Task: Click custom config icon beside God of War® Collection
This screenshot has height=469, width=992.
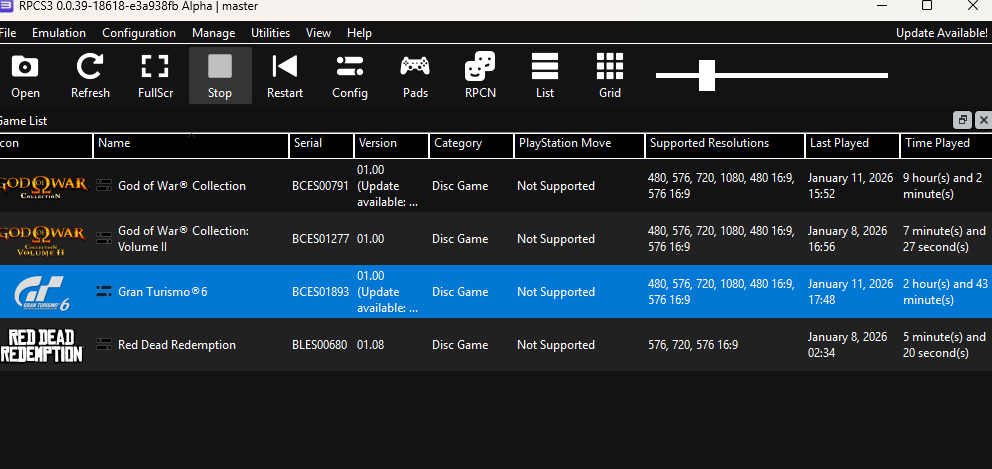Action: coord(104,185)
